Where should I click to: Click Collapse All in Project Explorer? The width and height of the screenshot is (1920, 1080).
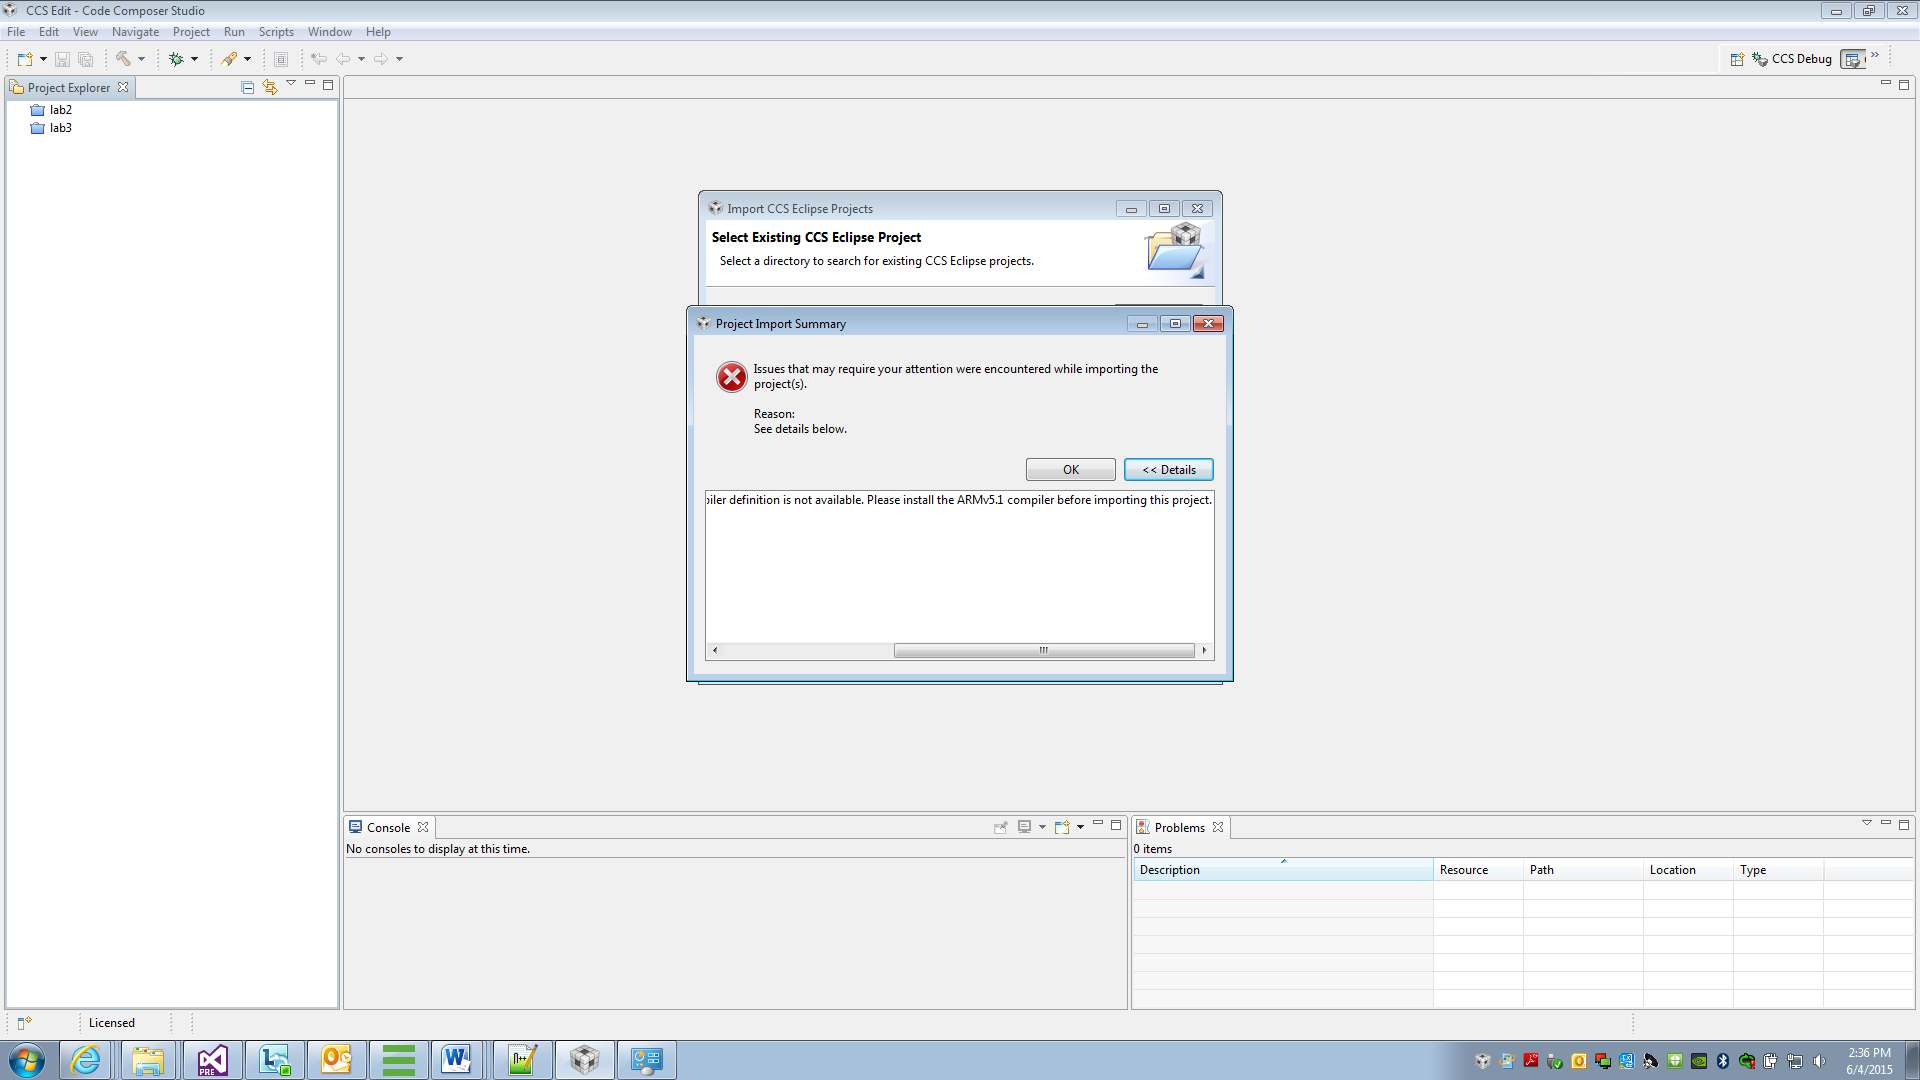247,88
